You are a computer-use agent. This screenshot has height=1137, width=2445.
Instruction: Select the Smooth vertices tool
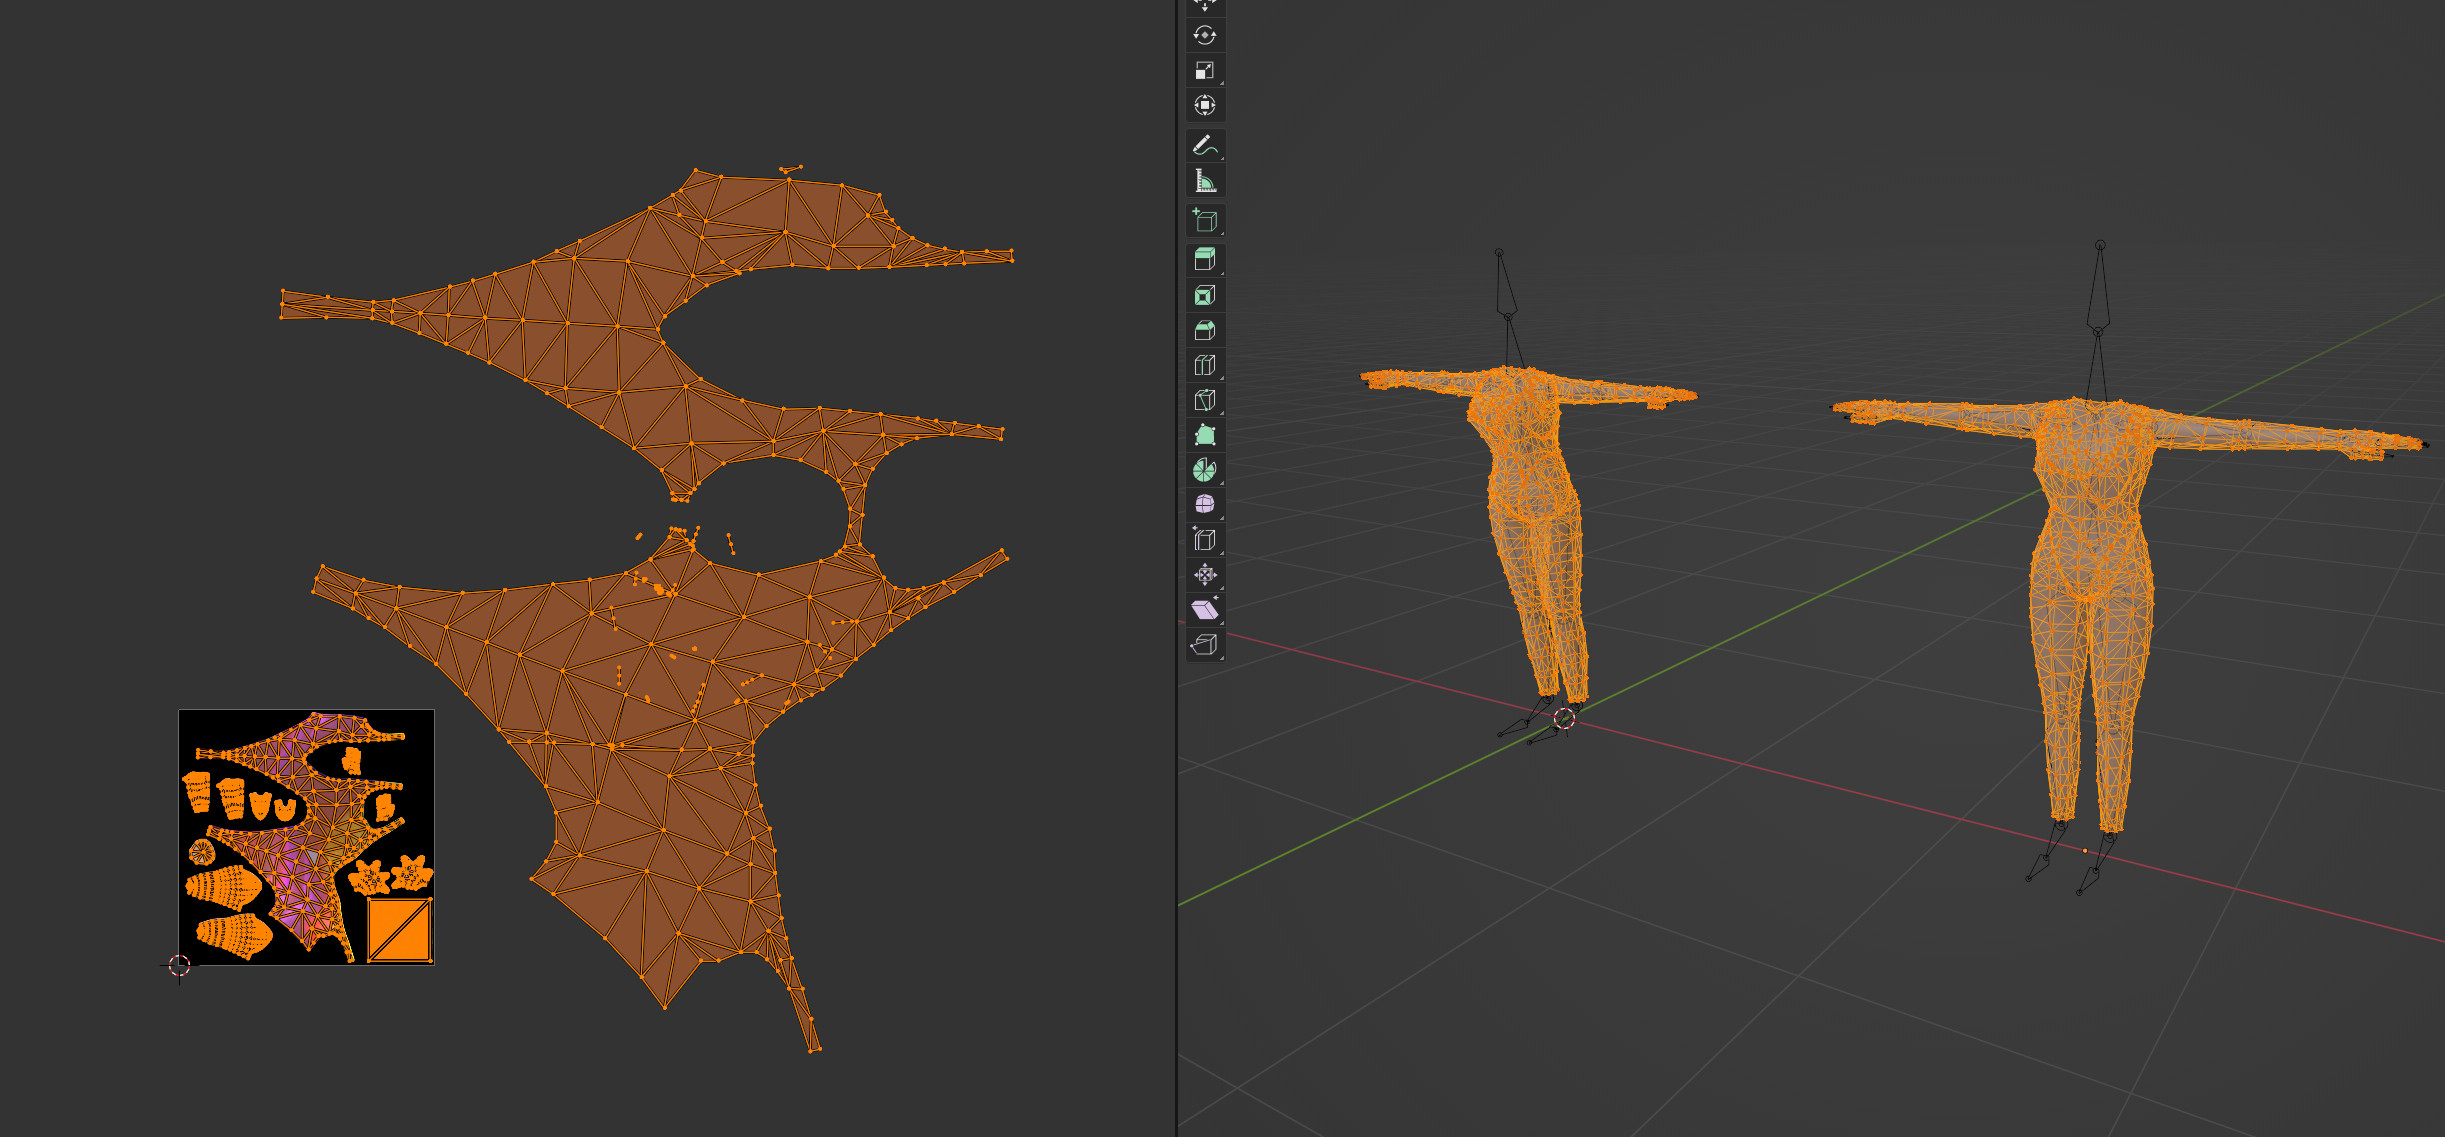(x=1204, y=504)
